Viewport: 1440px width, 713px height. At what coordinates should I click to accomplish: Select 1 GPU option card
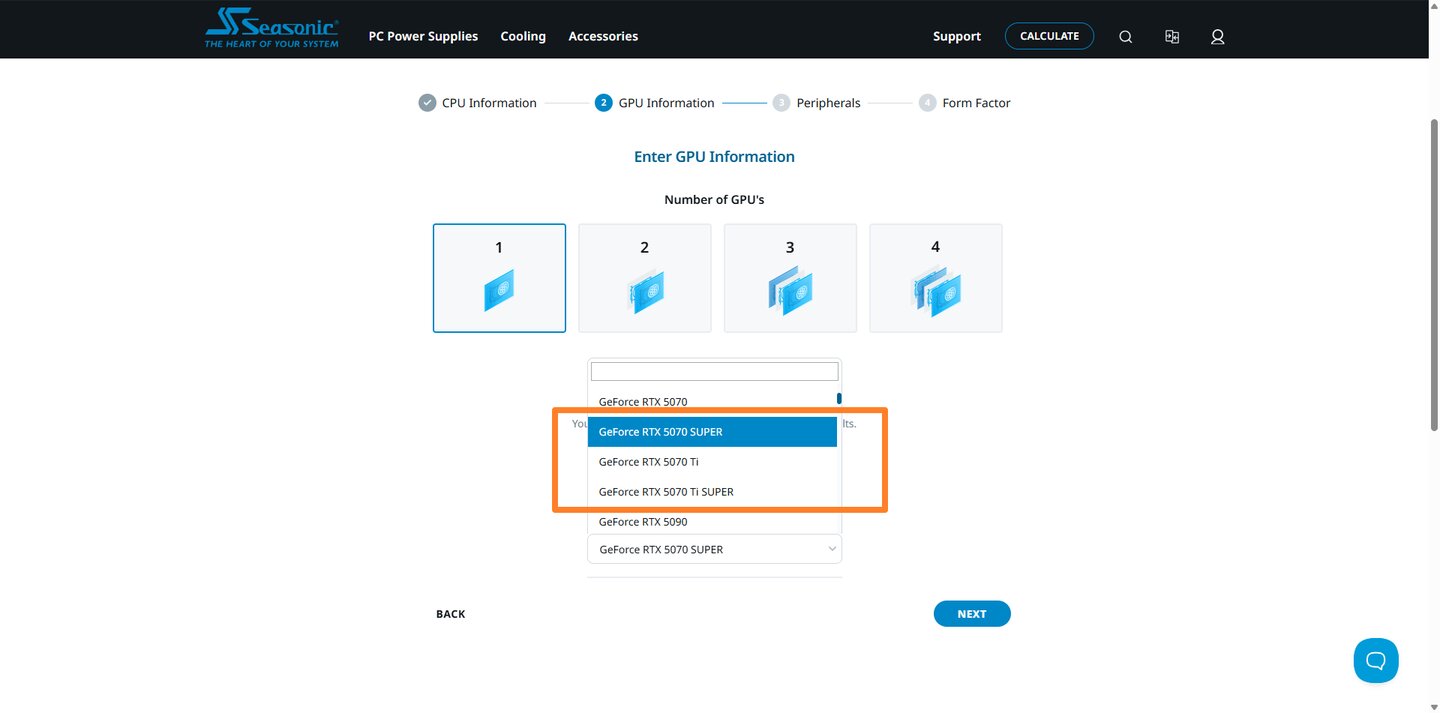point(499,278)
